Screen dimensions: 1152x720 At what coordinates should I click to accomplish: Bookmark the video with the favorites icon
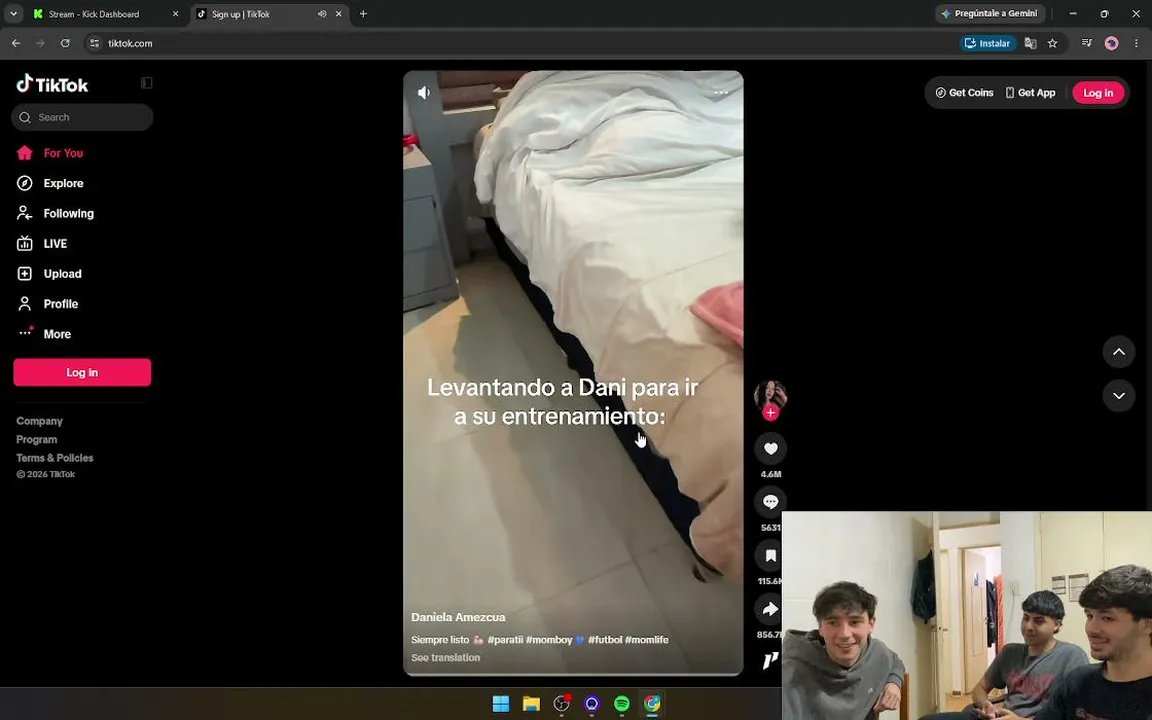tap(770, 555)
